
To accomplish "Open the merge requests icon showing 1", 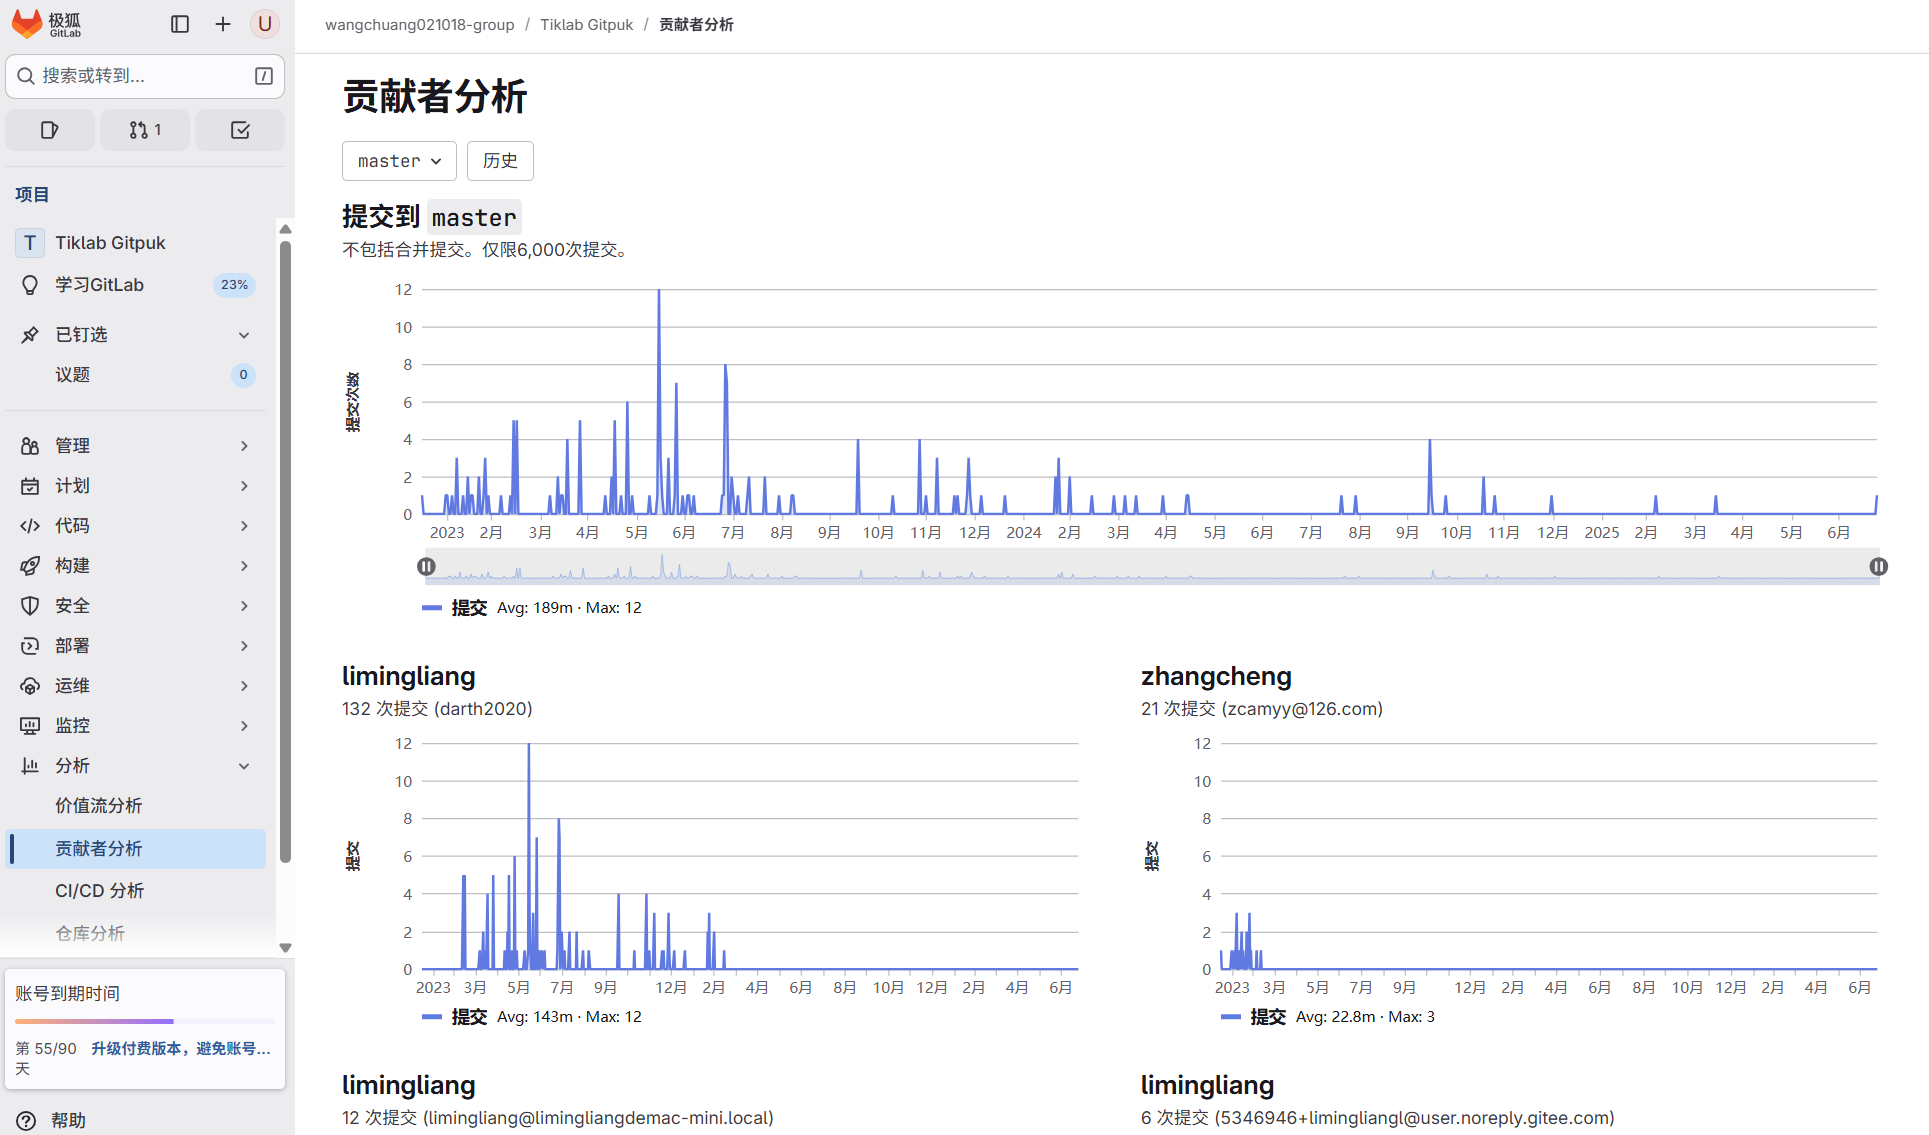I will pyautogui.click(x=144, y=129).
